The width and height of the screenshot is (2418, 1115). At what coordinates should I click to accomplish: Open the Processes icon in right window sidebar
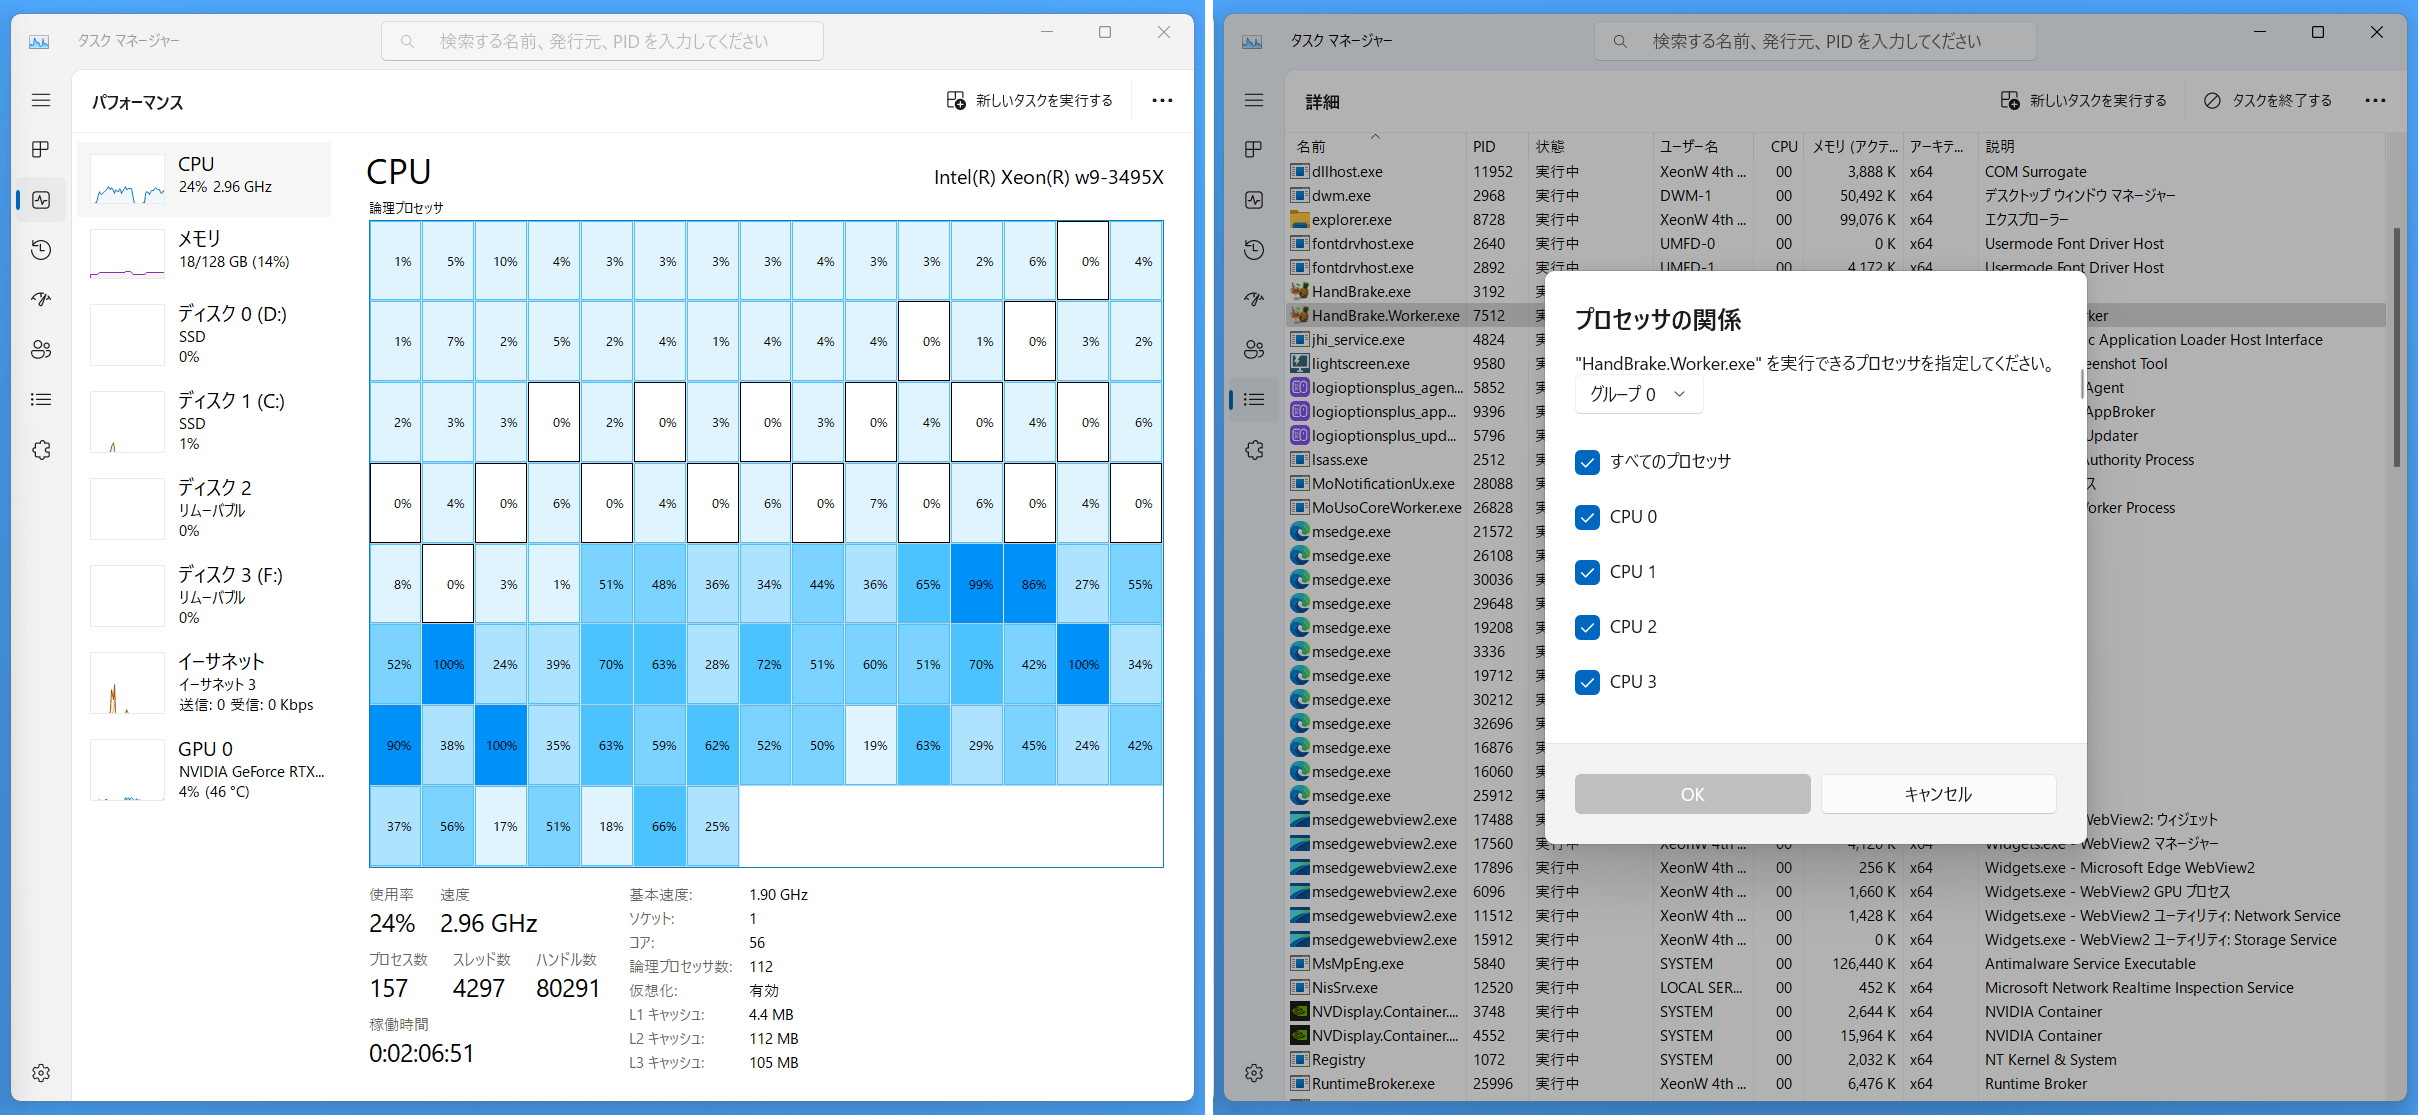[x=1254, y=149]
